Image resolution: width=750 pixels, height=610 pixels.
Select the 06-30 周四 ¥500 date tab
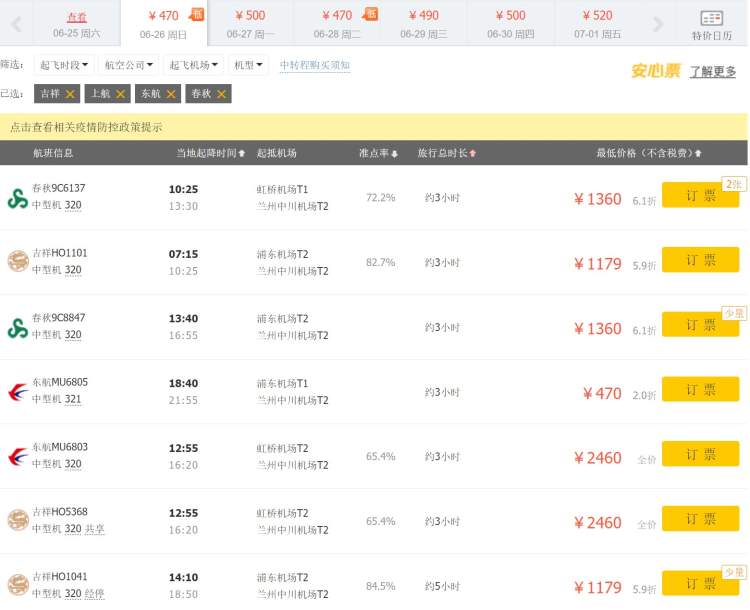point(510,24)
